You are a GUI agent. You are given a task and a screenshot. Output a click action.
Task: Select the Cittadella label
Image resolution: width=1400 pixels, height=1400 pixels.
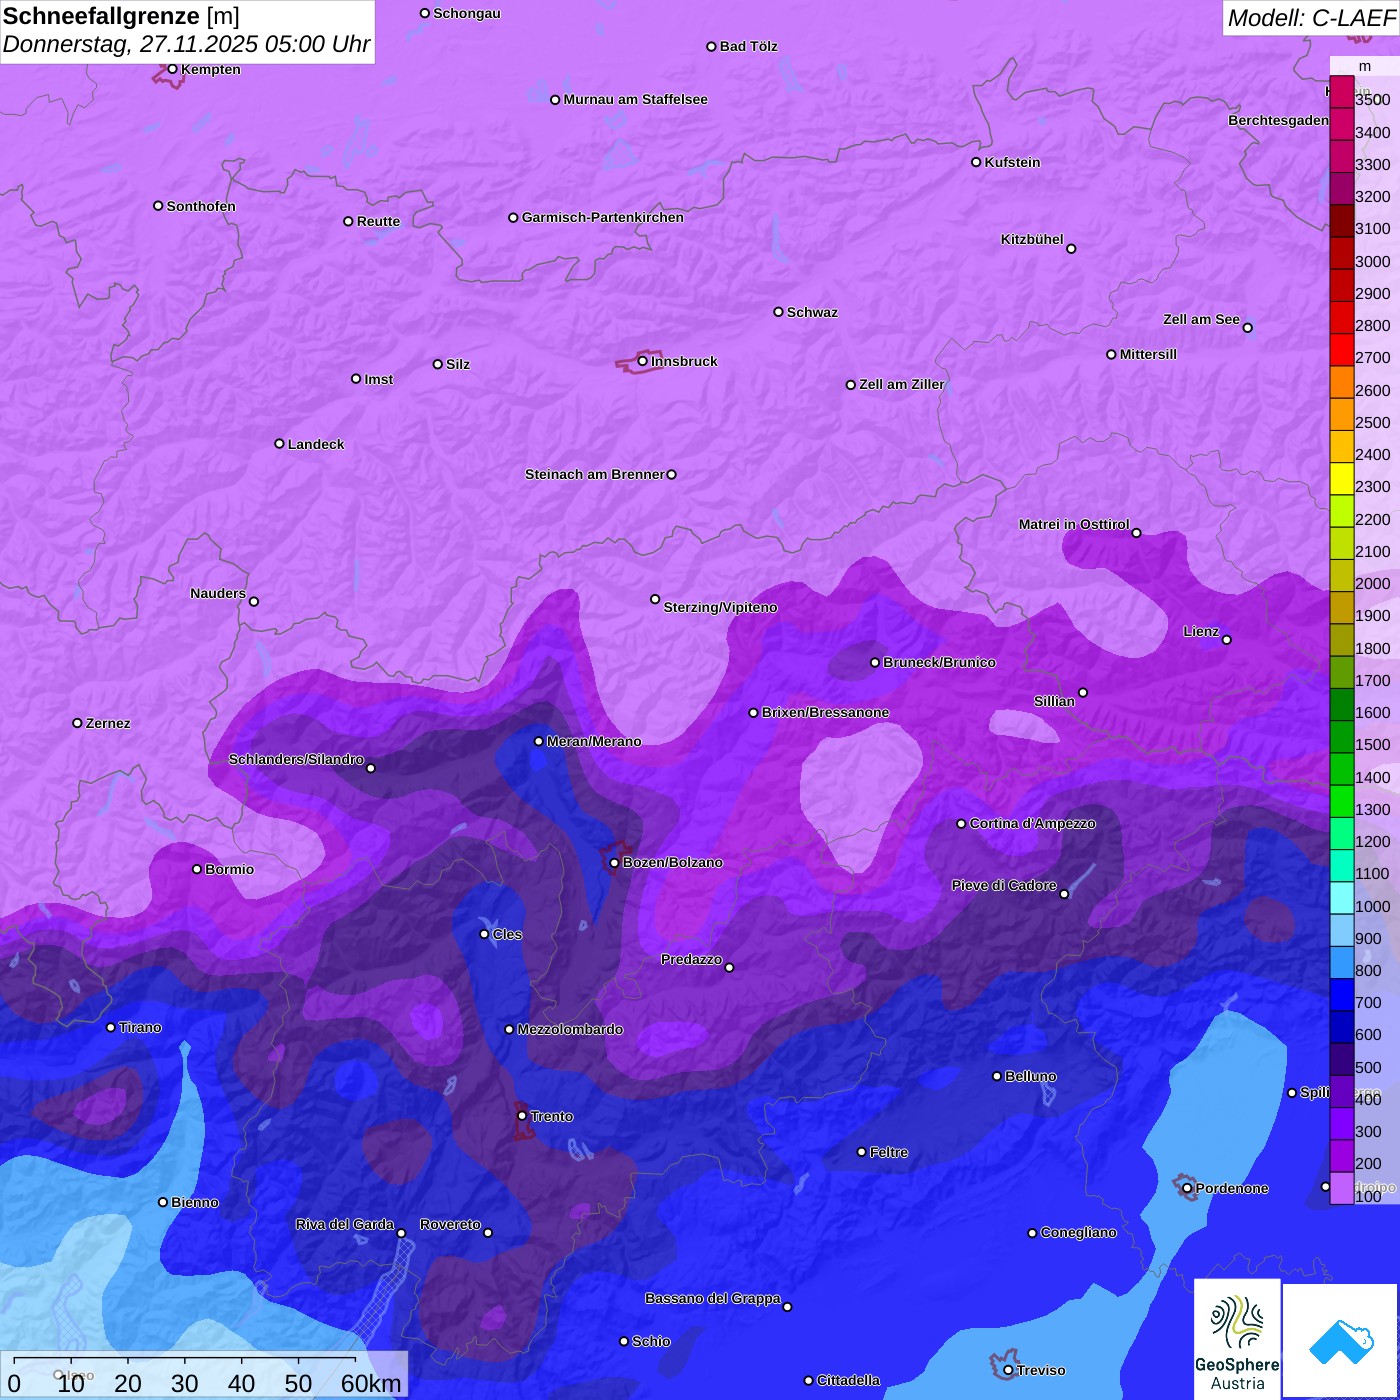(x=848, y=1380)
